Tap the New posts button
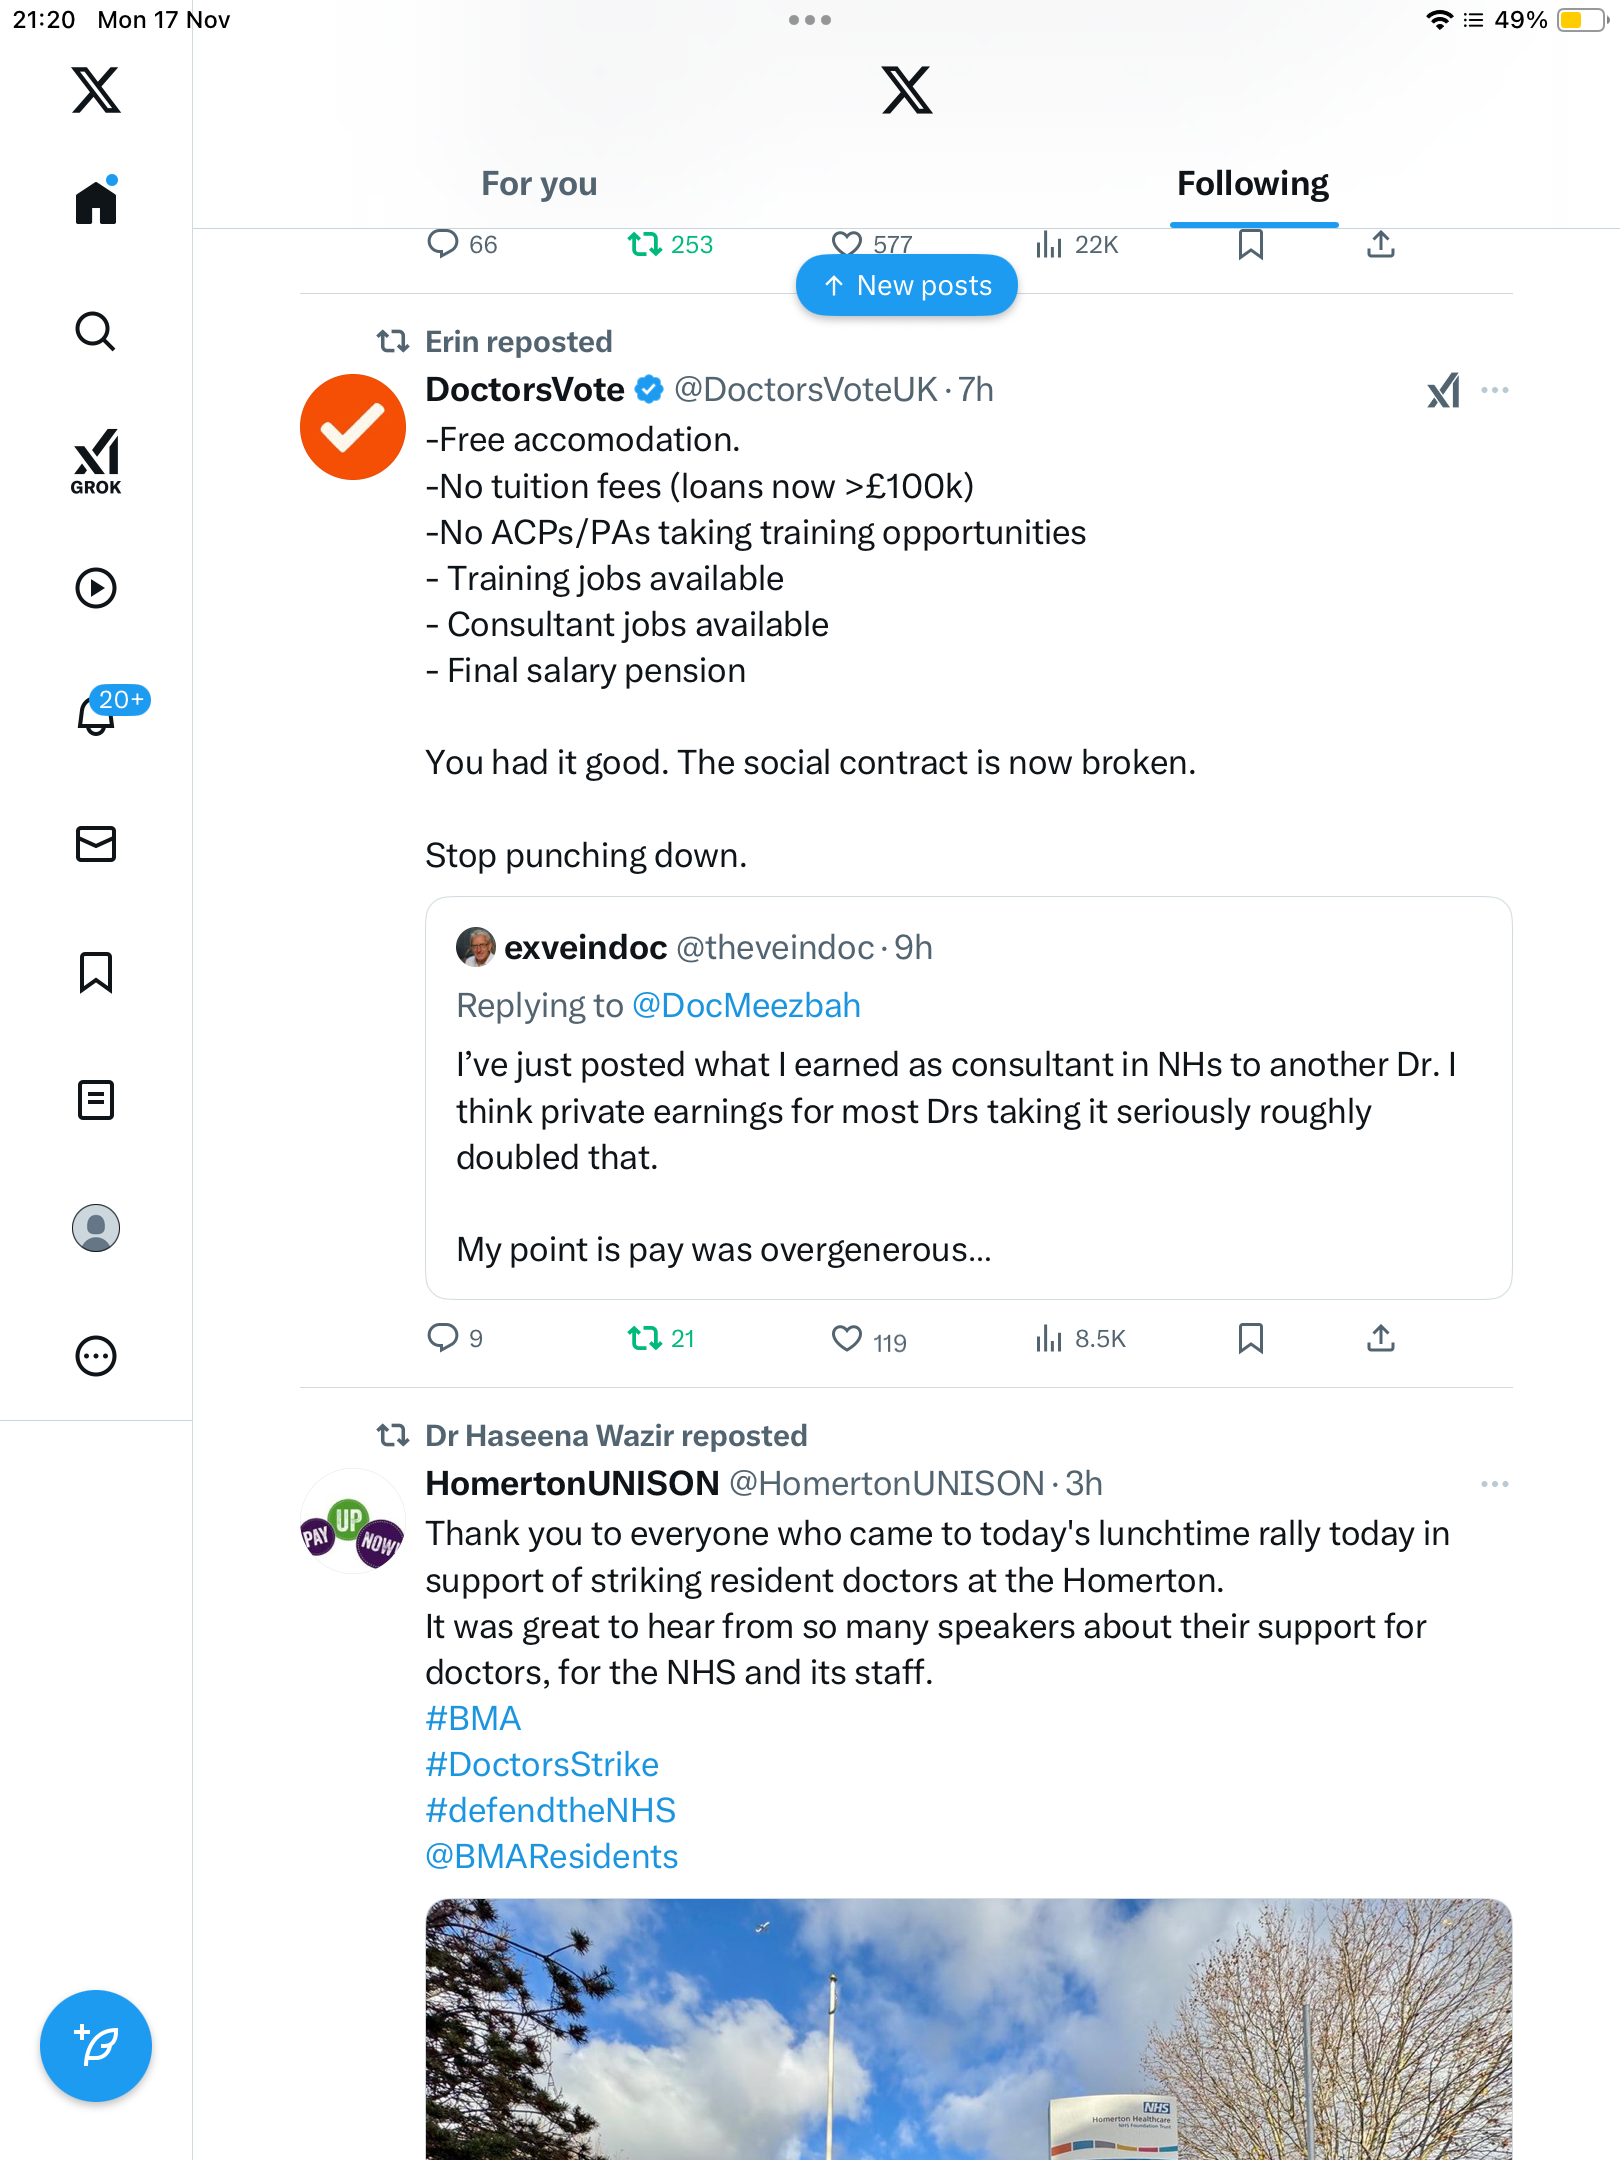This screenshot has width=1620, height=2160. click(907, 286)
